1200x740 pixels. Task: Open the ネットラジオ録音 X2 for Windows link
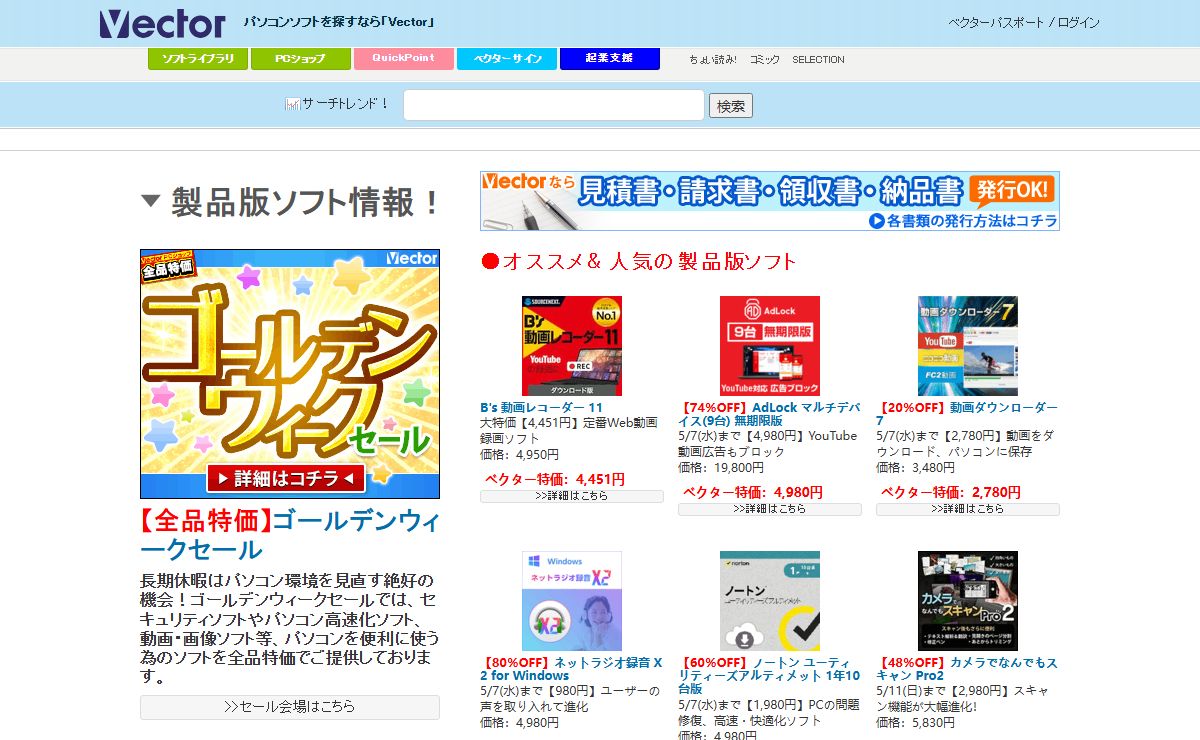click(x=572, y=669)
